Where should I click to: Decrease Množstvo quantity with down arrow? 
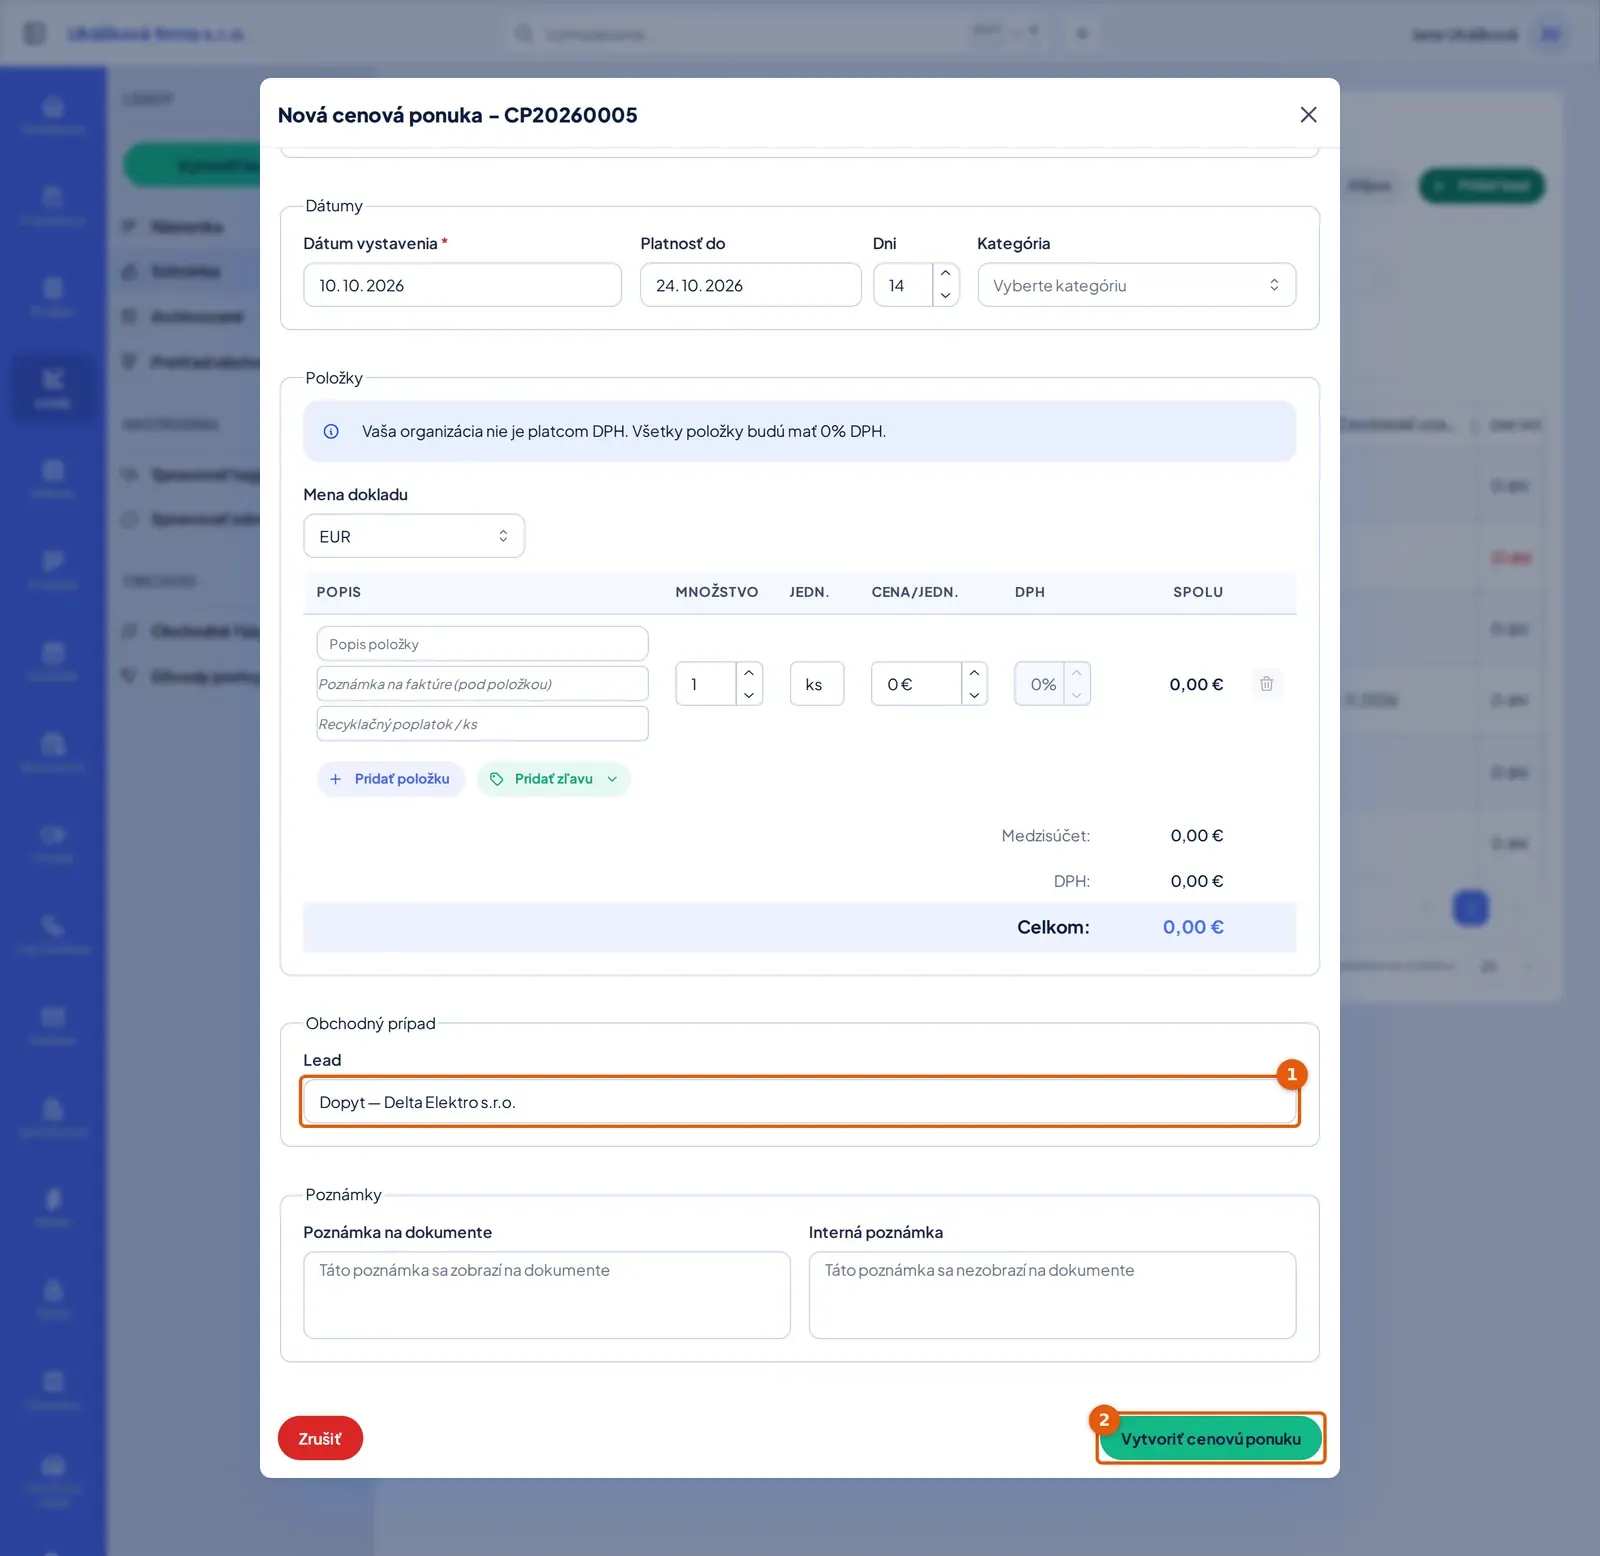[749, 695]
